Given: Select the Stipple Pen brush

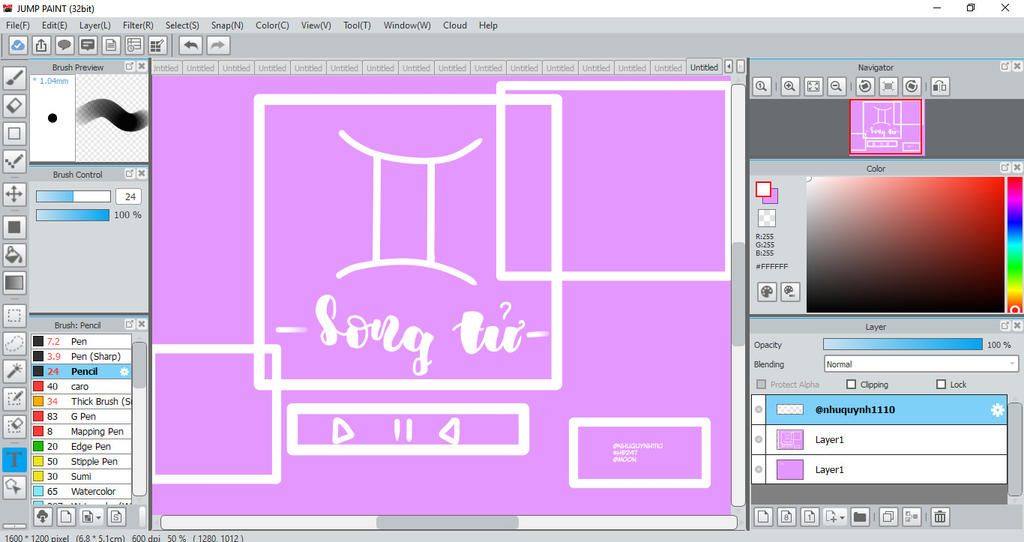Looking at the screenshot, I should (x=82, y=462).
